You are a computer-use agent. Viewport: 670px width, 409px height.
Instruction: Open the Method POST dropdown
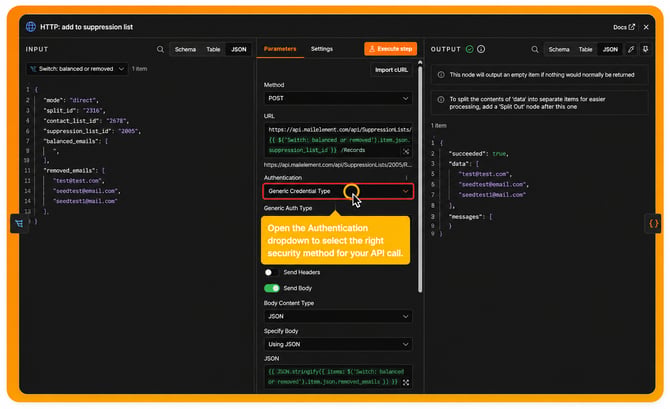click(x=338, y=98)
